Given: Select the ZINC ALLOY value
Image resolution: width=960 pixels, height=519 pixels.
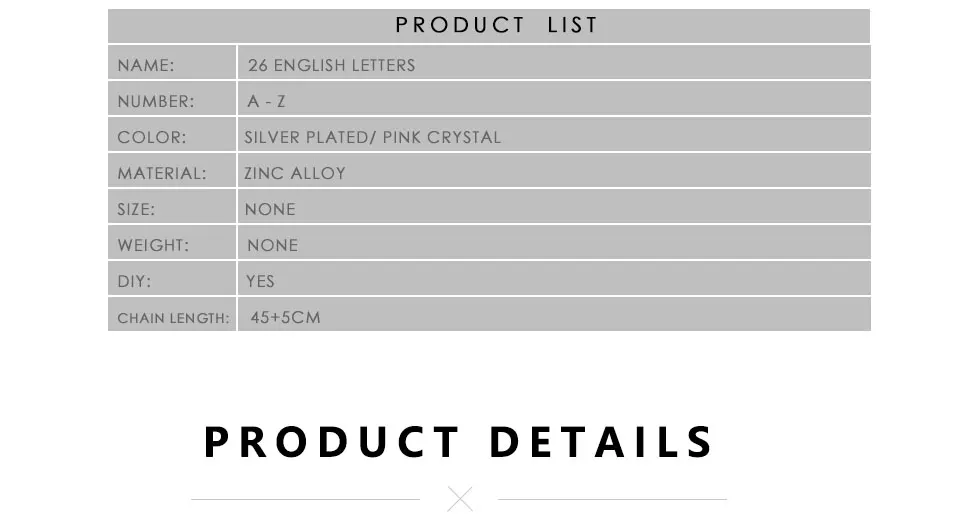Looking at the screenshot, I should [295, 173].
